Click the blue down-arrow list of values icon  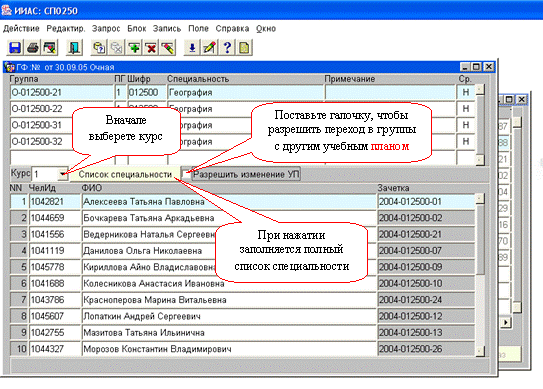pos(192,47)
